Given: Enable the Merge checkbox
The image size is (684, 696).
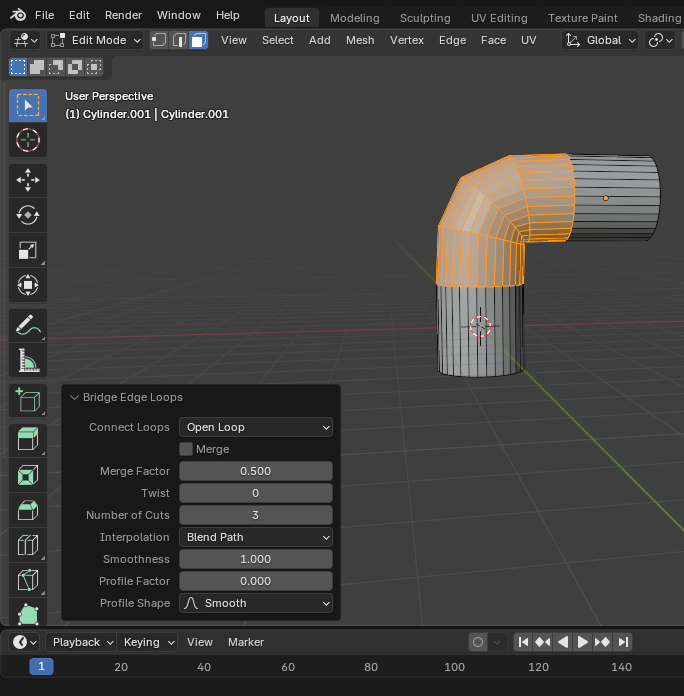Looking at the screenshot, I should [x=186, y=449].
